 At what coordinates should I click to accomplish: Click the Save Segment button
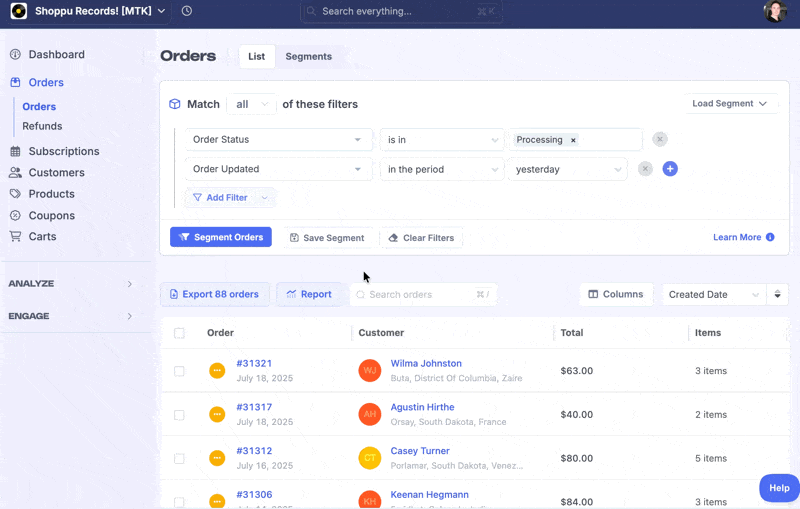(x=328, y=238)
